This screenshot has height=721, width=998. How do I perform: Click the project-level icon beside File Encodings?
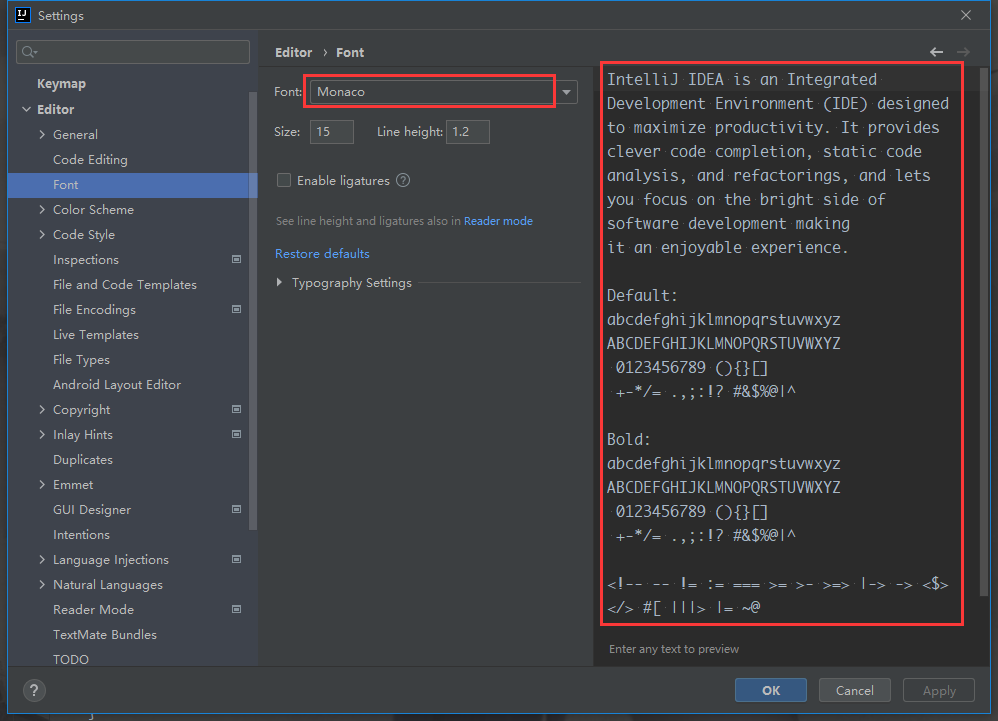237,310
